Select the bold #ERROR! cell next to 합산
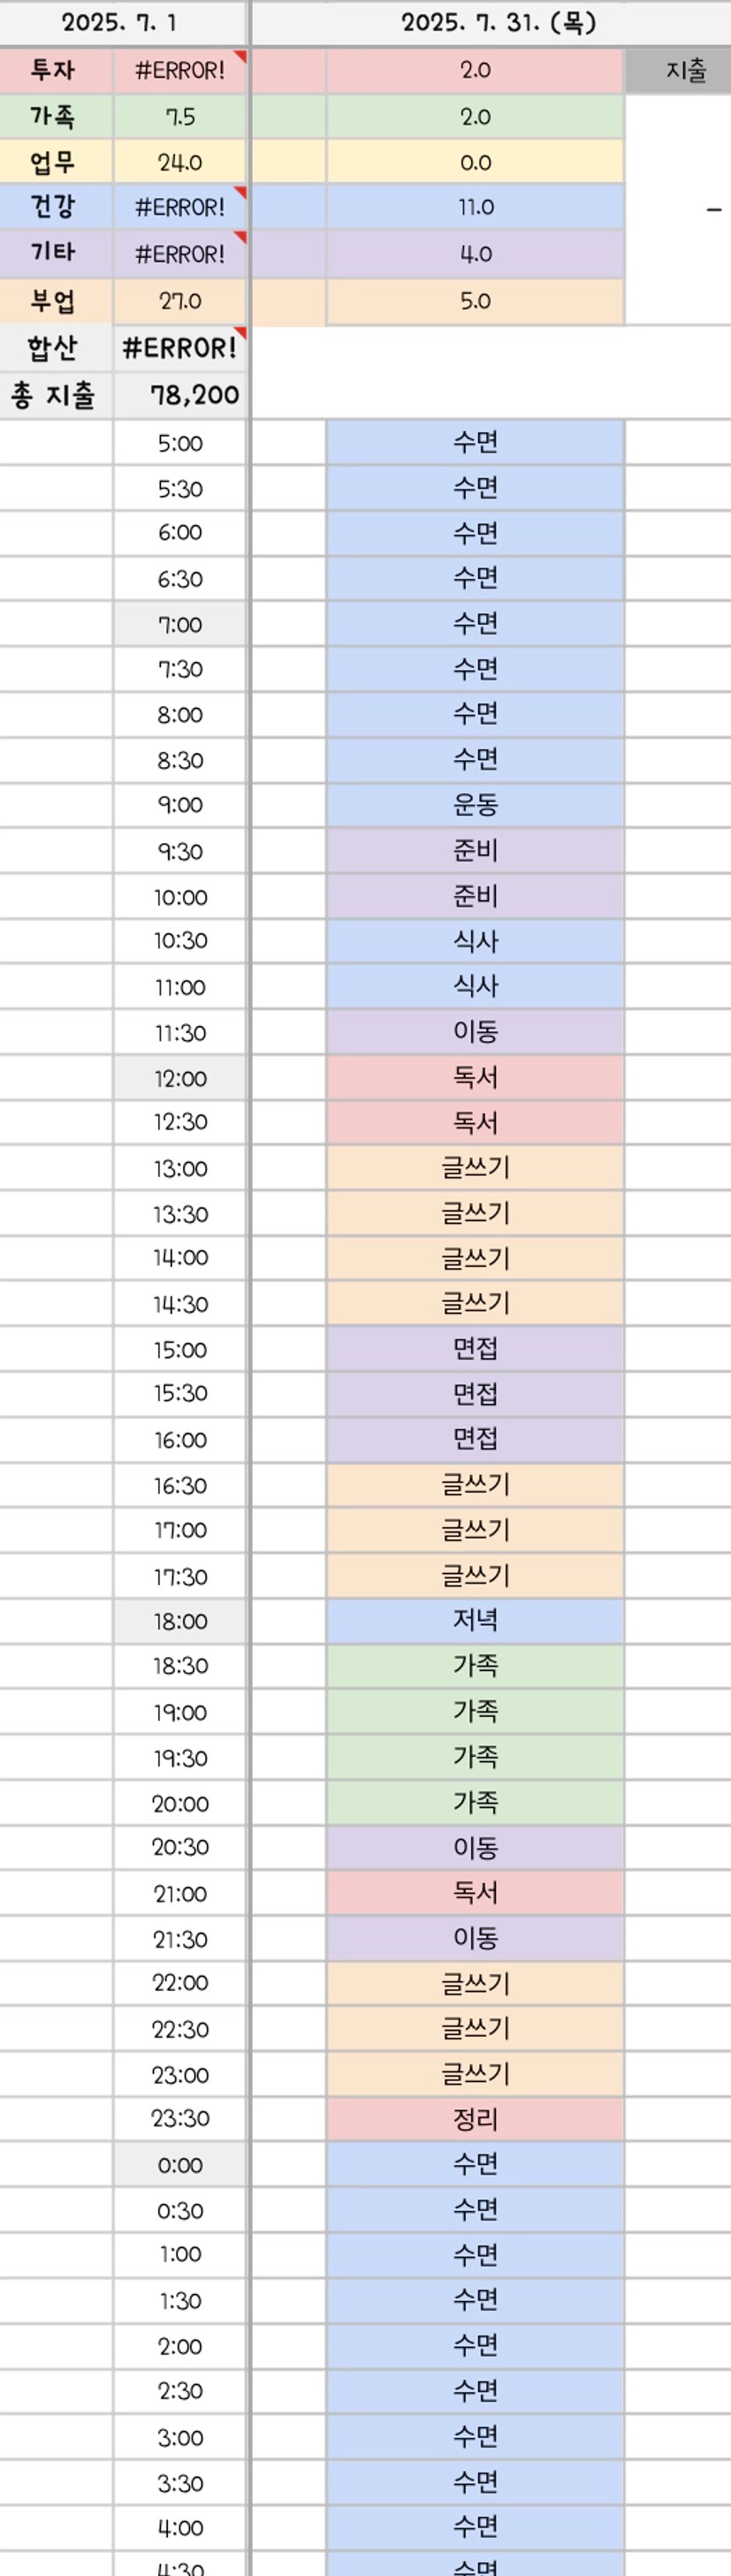Viewport: 731px width, 2576px height. (180, 347)
